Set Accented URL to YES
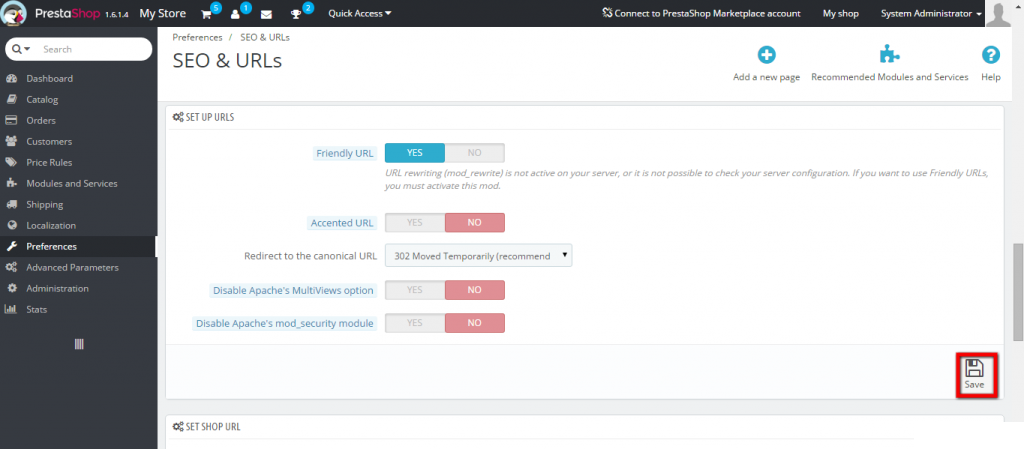 point(415,223)
